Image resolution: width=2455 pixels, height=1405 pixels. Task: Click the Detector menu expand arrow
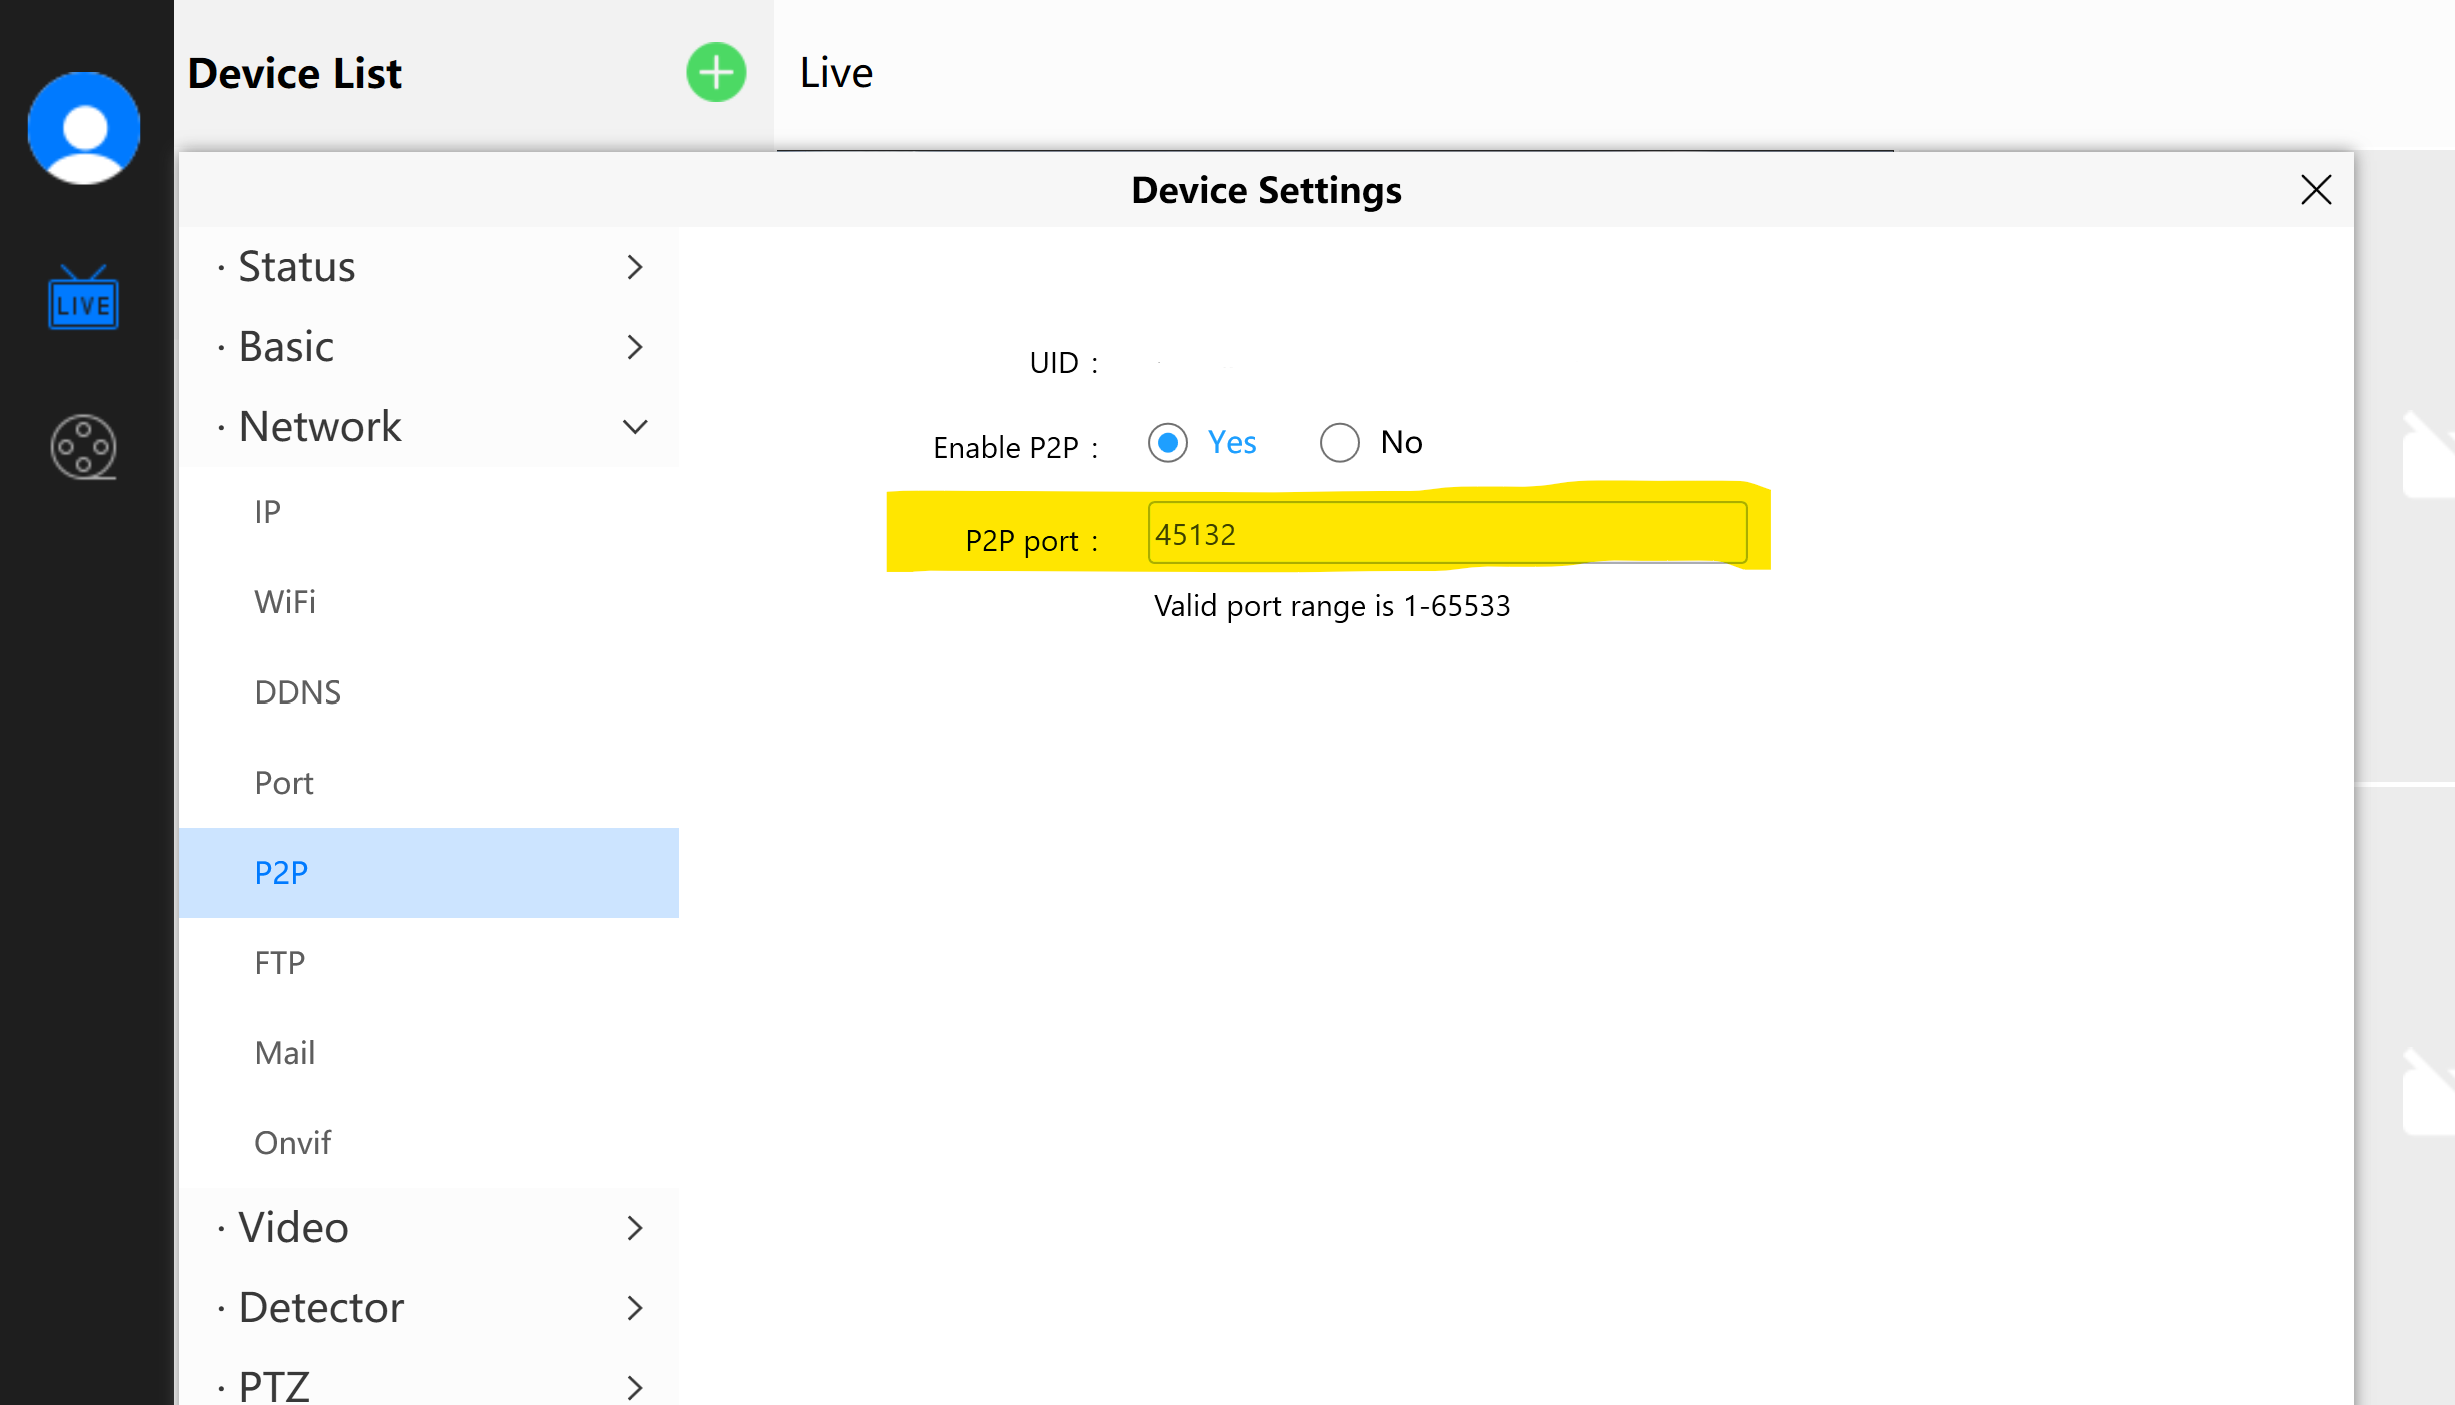click(x=637, y=1307)
